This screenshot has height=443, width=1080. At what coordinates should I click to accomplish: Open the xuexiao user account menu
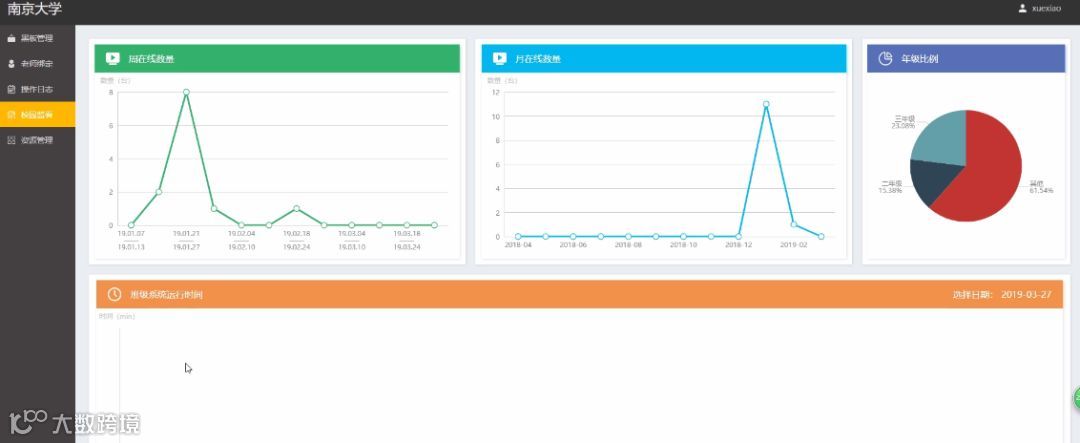click(x=1040, y=8)
